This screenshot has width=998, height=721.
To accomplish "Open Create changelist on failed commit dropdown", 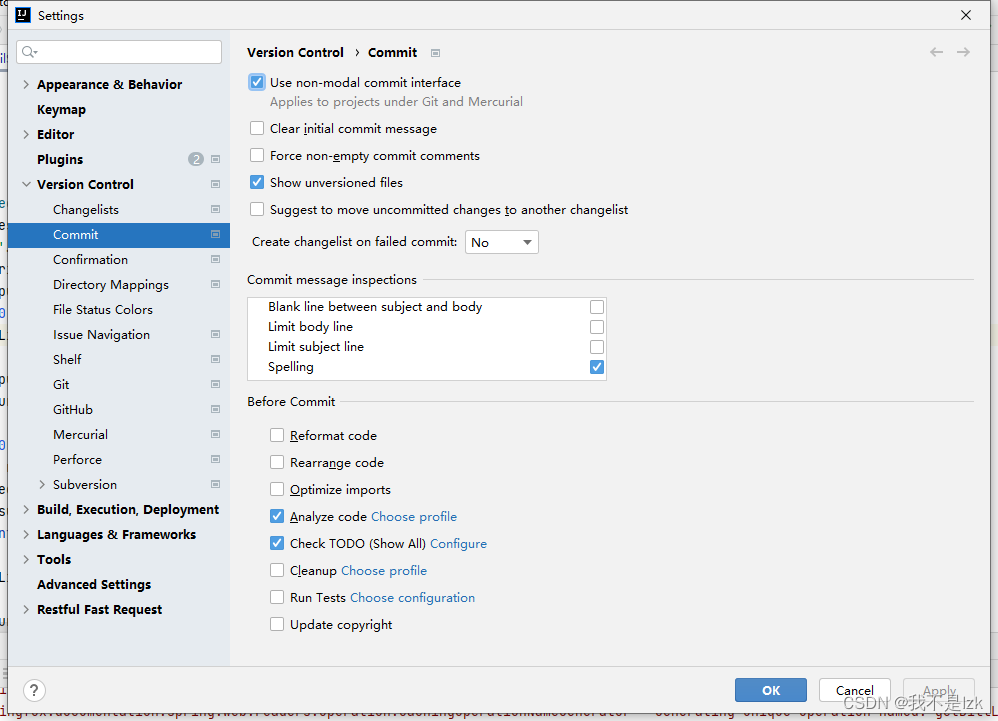I will 501,242.
